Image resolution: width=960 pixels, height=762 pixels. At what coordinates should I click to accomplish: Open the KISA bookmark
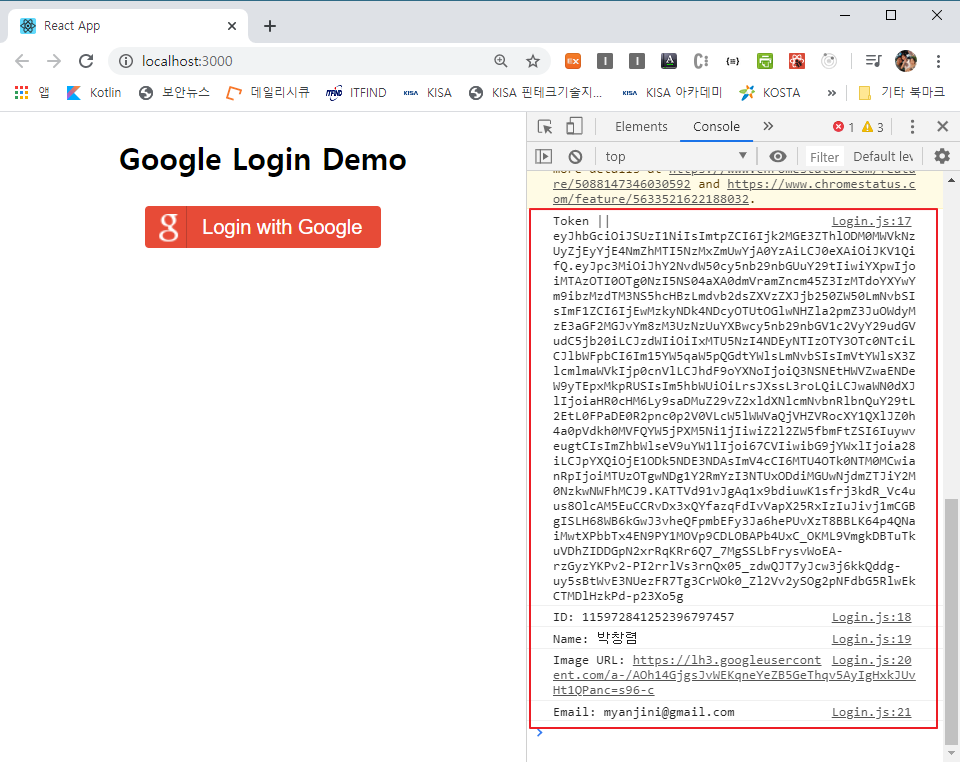pyautogui.click(x=428, y=92)
